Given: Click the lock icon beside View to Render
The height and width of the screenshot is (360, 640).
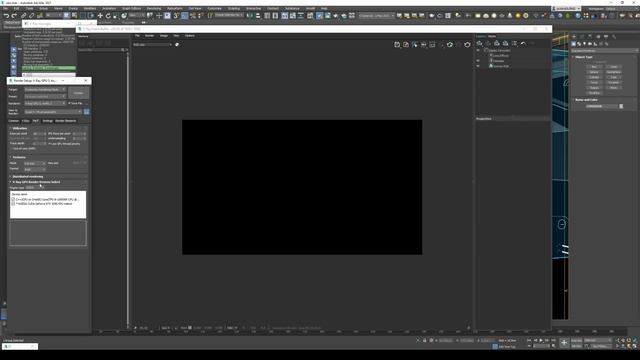Looking at the screenshot, I should point(87,111).
